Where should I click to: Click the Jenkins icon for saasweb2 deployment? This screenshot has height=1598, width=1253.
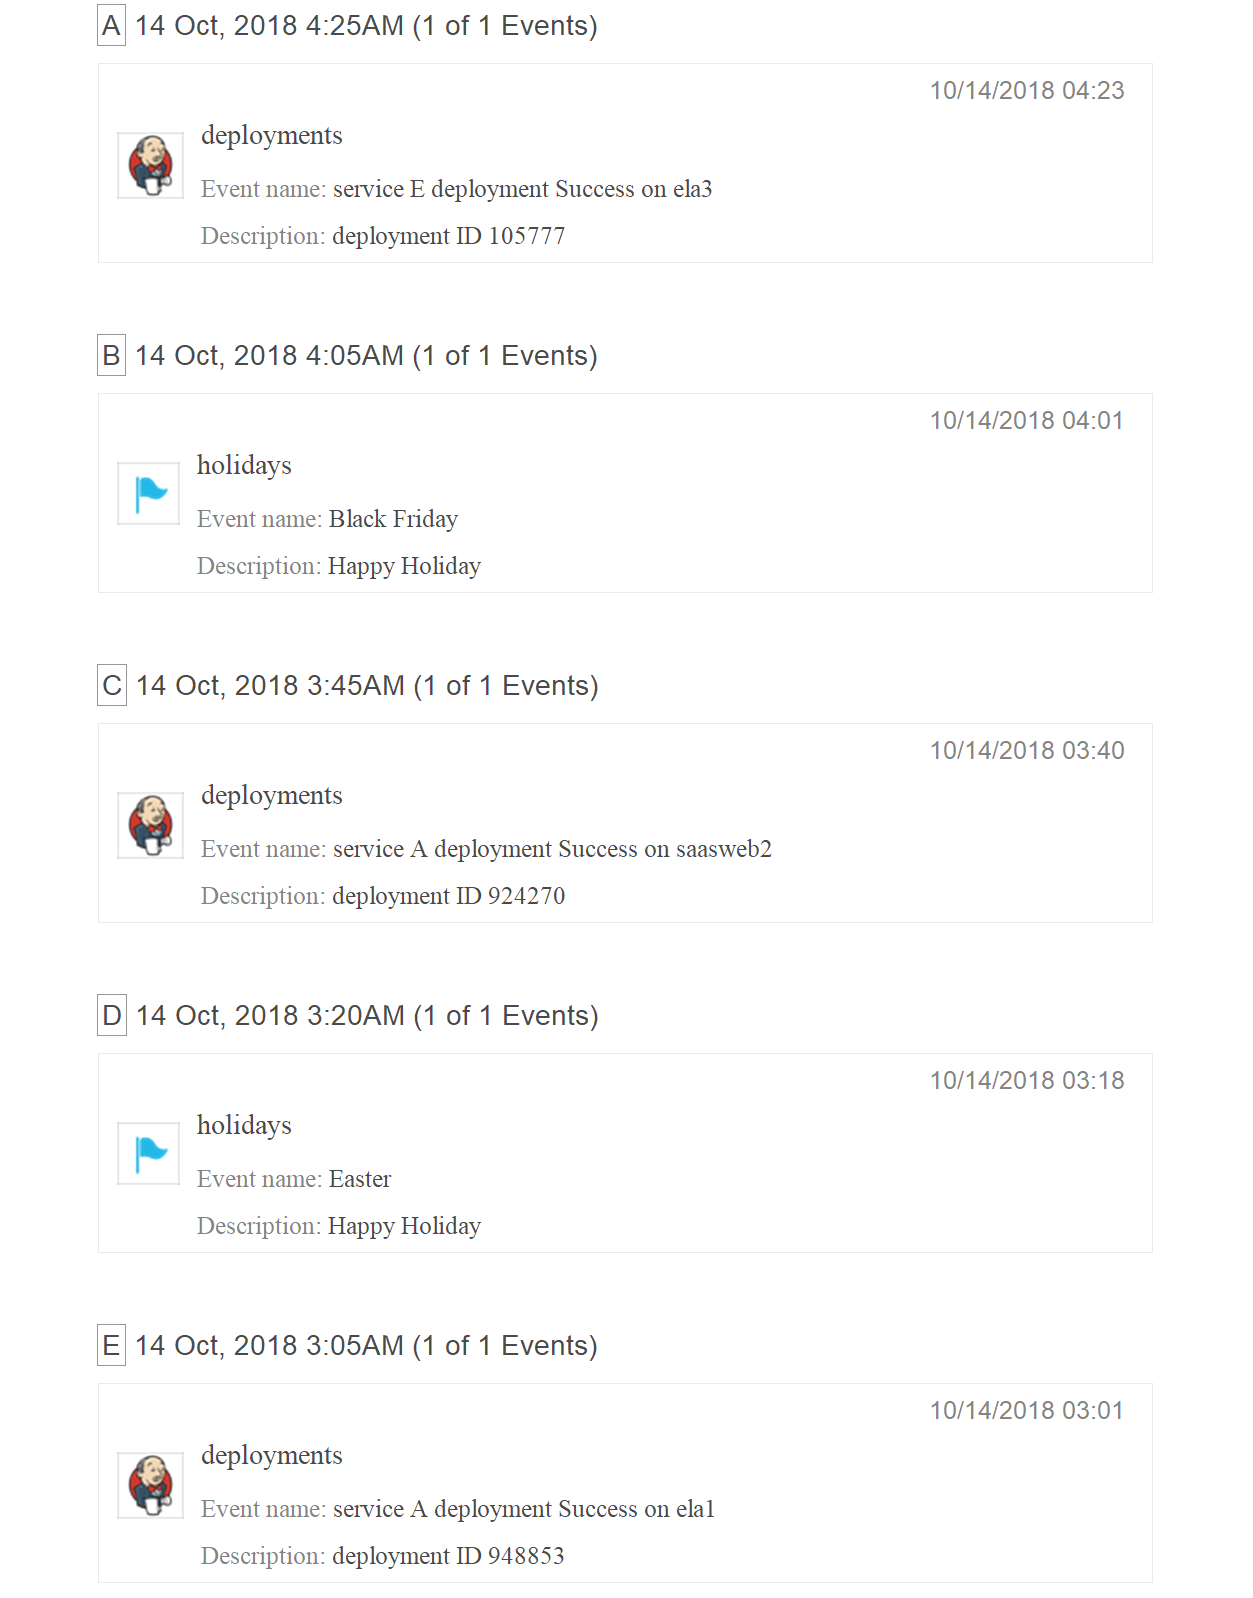coord(150,825)
